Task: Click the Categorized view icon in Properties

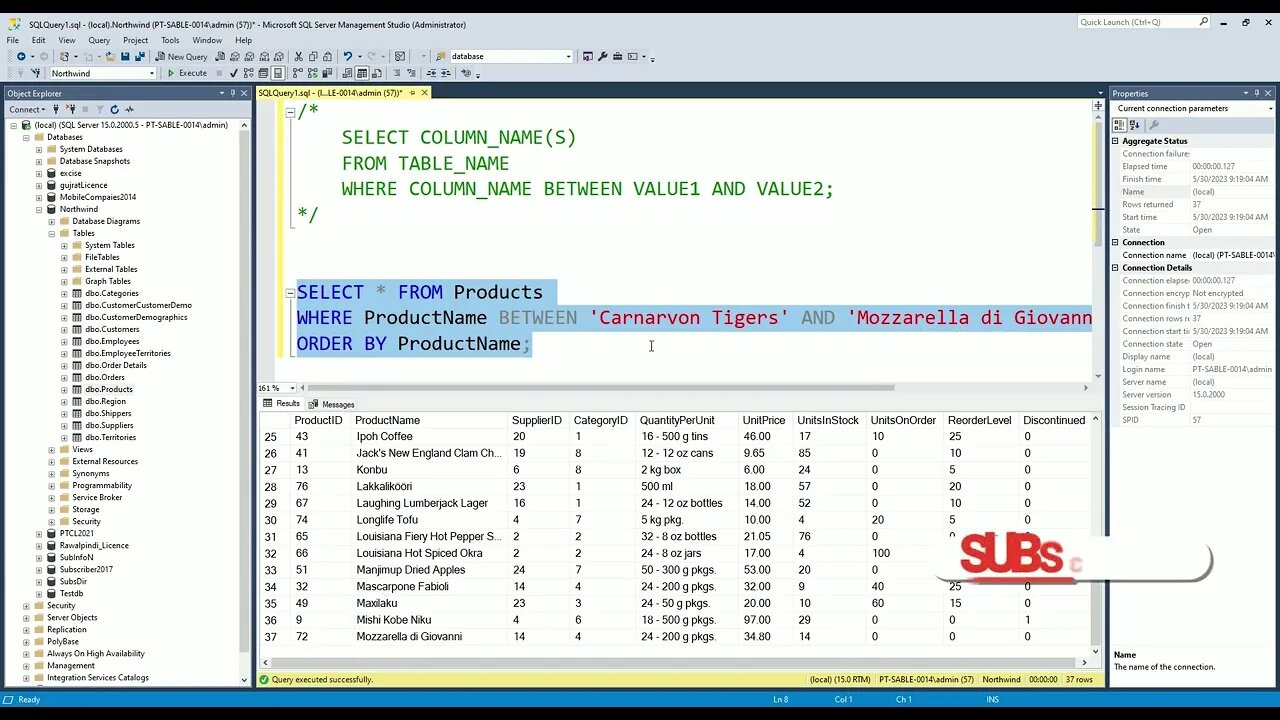Action: coord(1120,125)
